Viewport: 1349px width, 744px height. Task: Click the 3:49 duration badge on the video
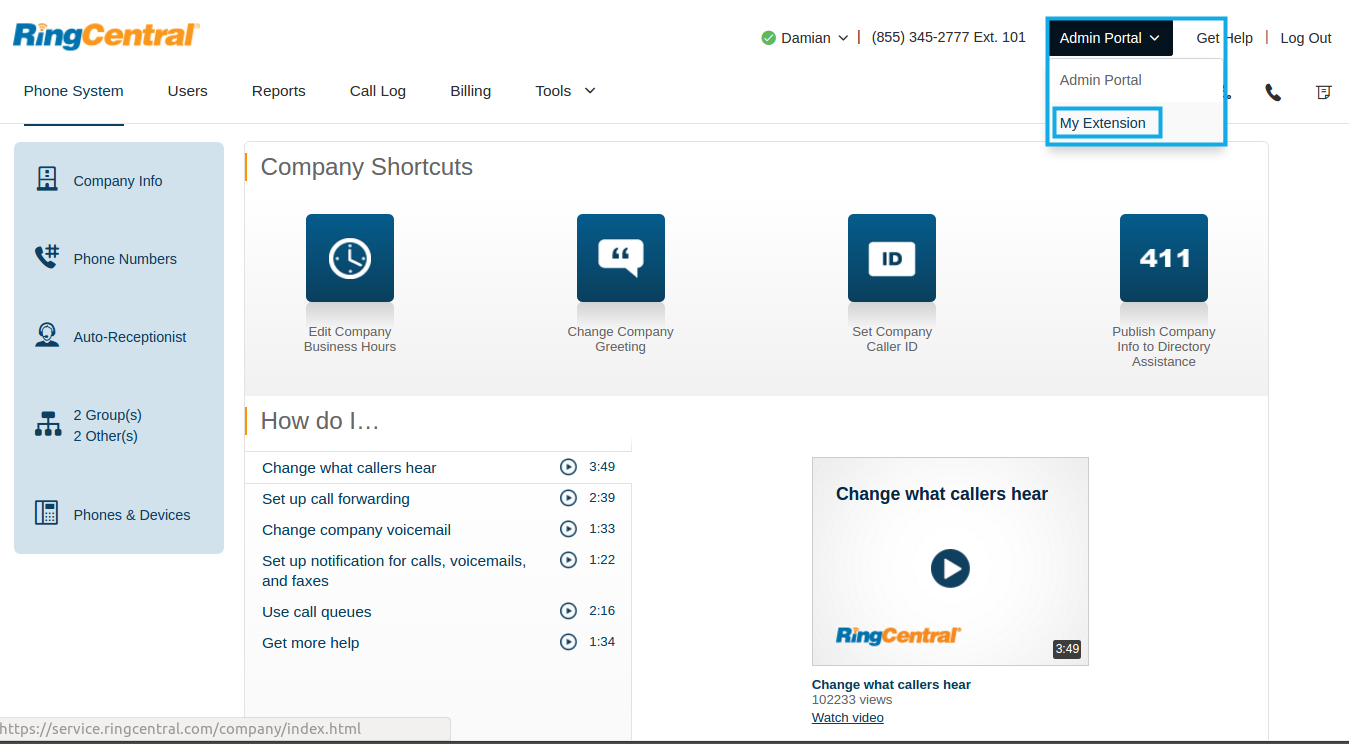point(1067,649)
